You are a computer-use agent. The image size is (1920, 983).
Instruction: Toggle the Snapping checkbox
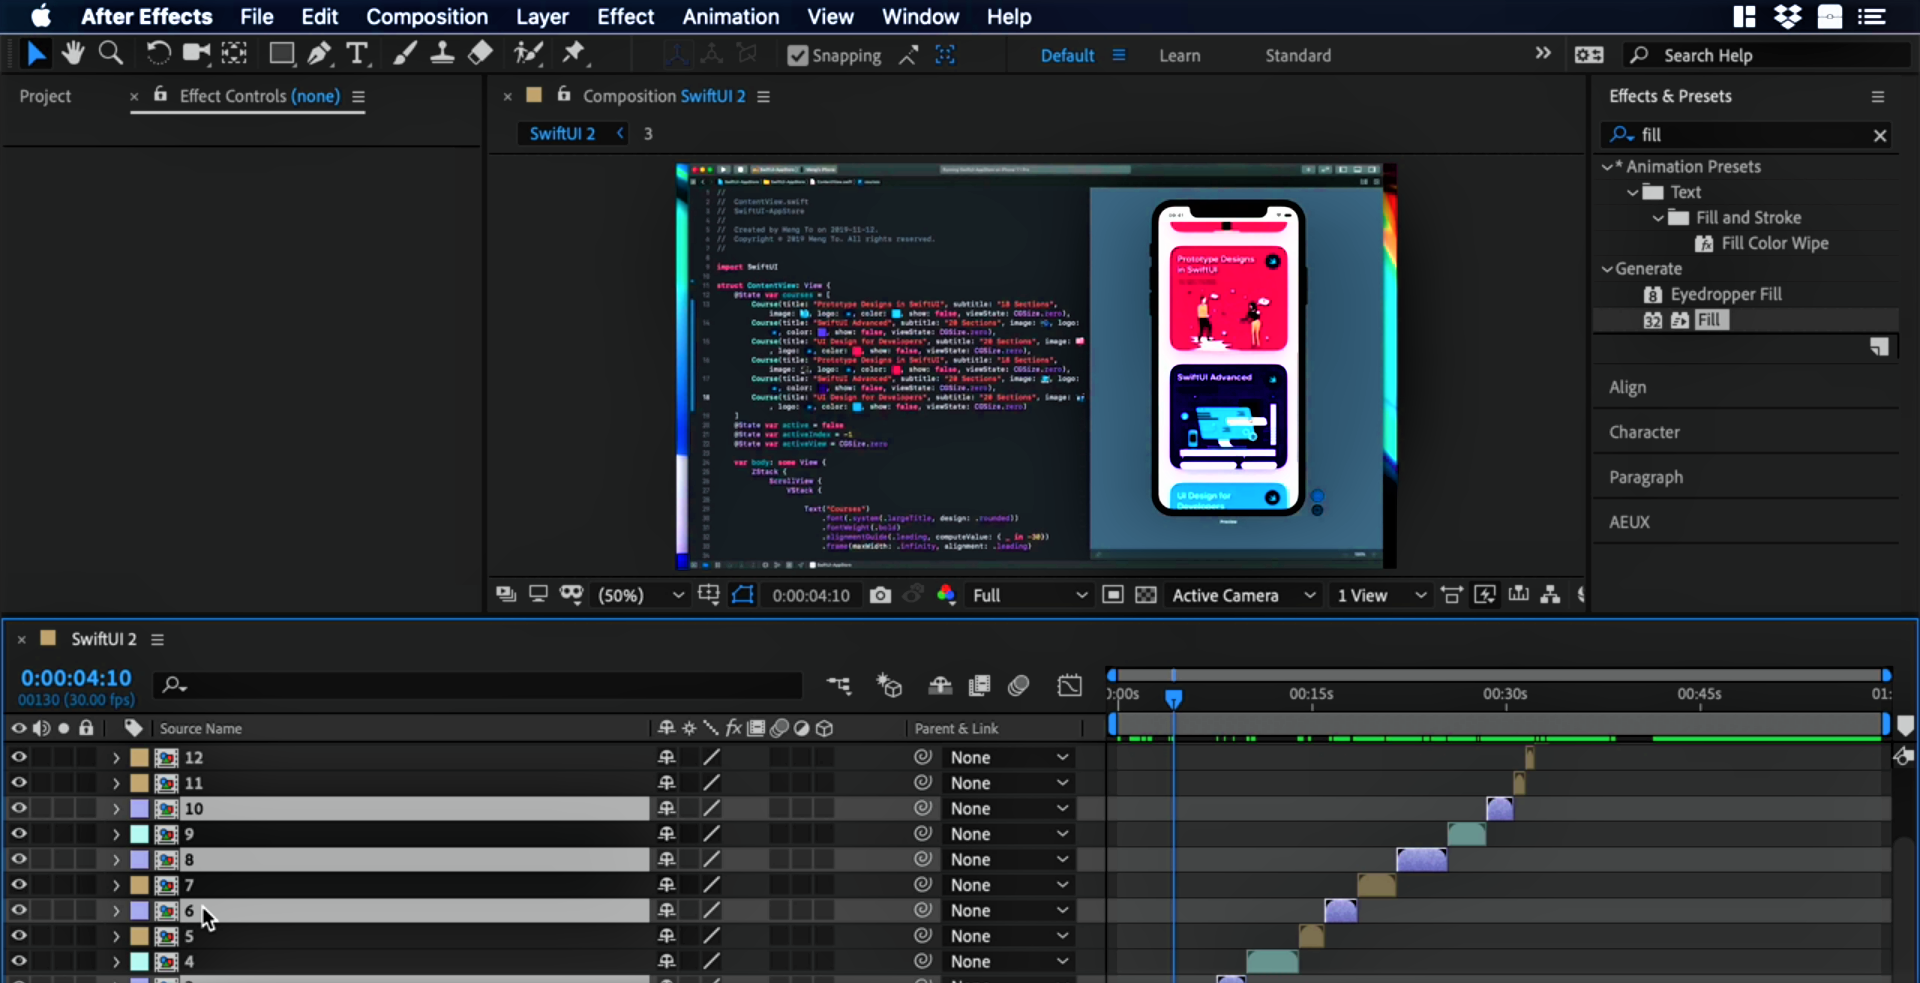(797, 56)
